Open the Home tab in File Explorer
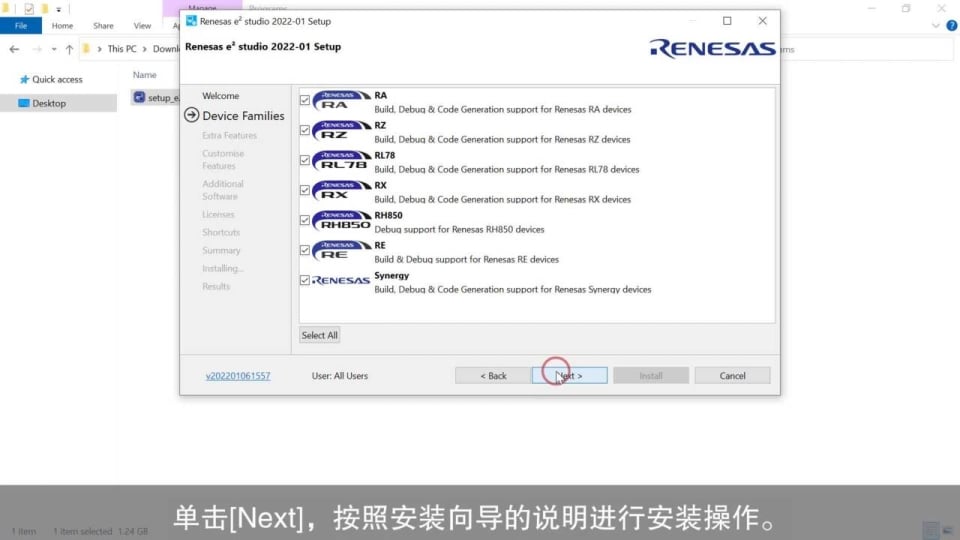960x540 pixels. click(x=62, y=26)
